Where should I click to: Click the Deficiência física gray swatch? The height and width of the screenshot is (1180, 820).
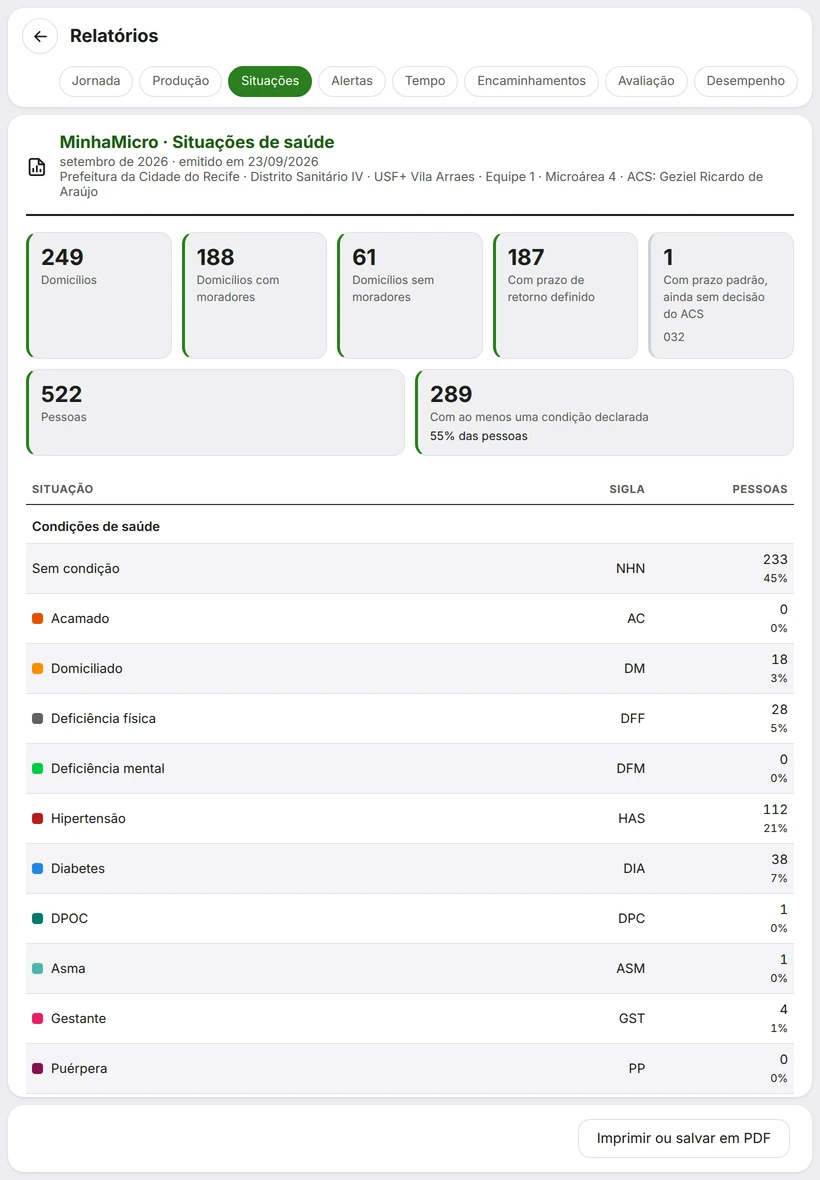[x=38, y=719]
